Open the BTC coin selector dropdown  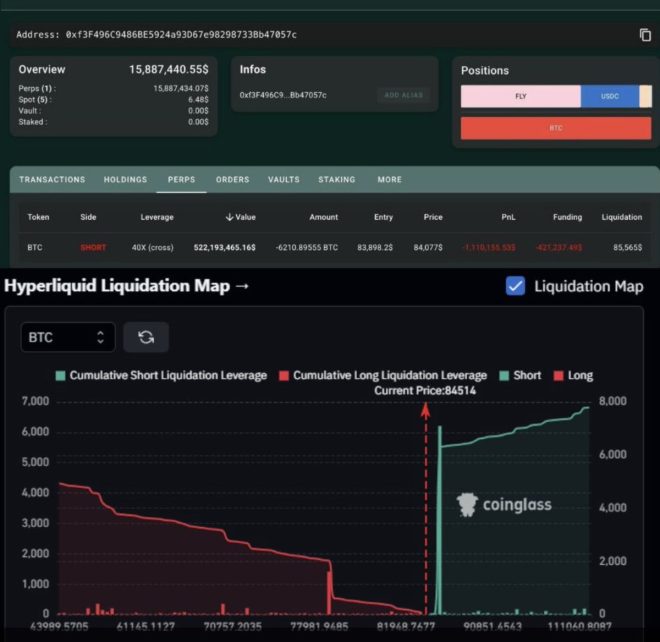[68, 337]
